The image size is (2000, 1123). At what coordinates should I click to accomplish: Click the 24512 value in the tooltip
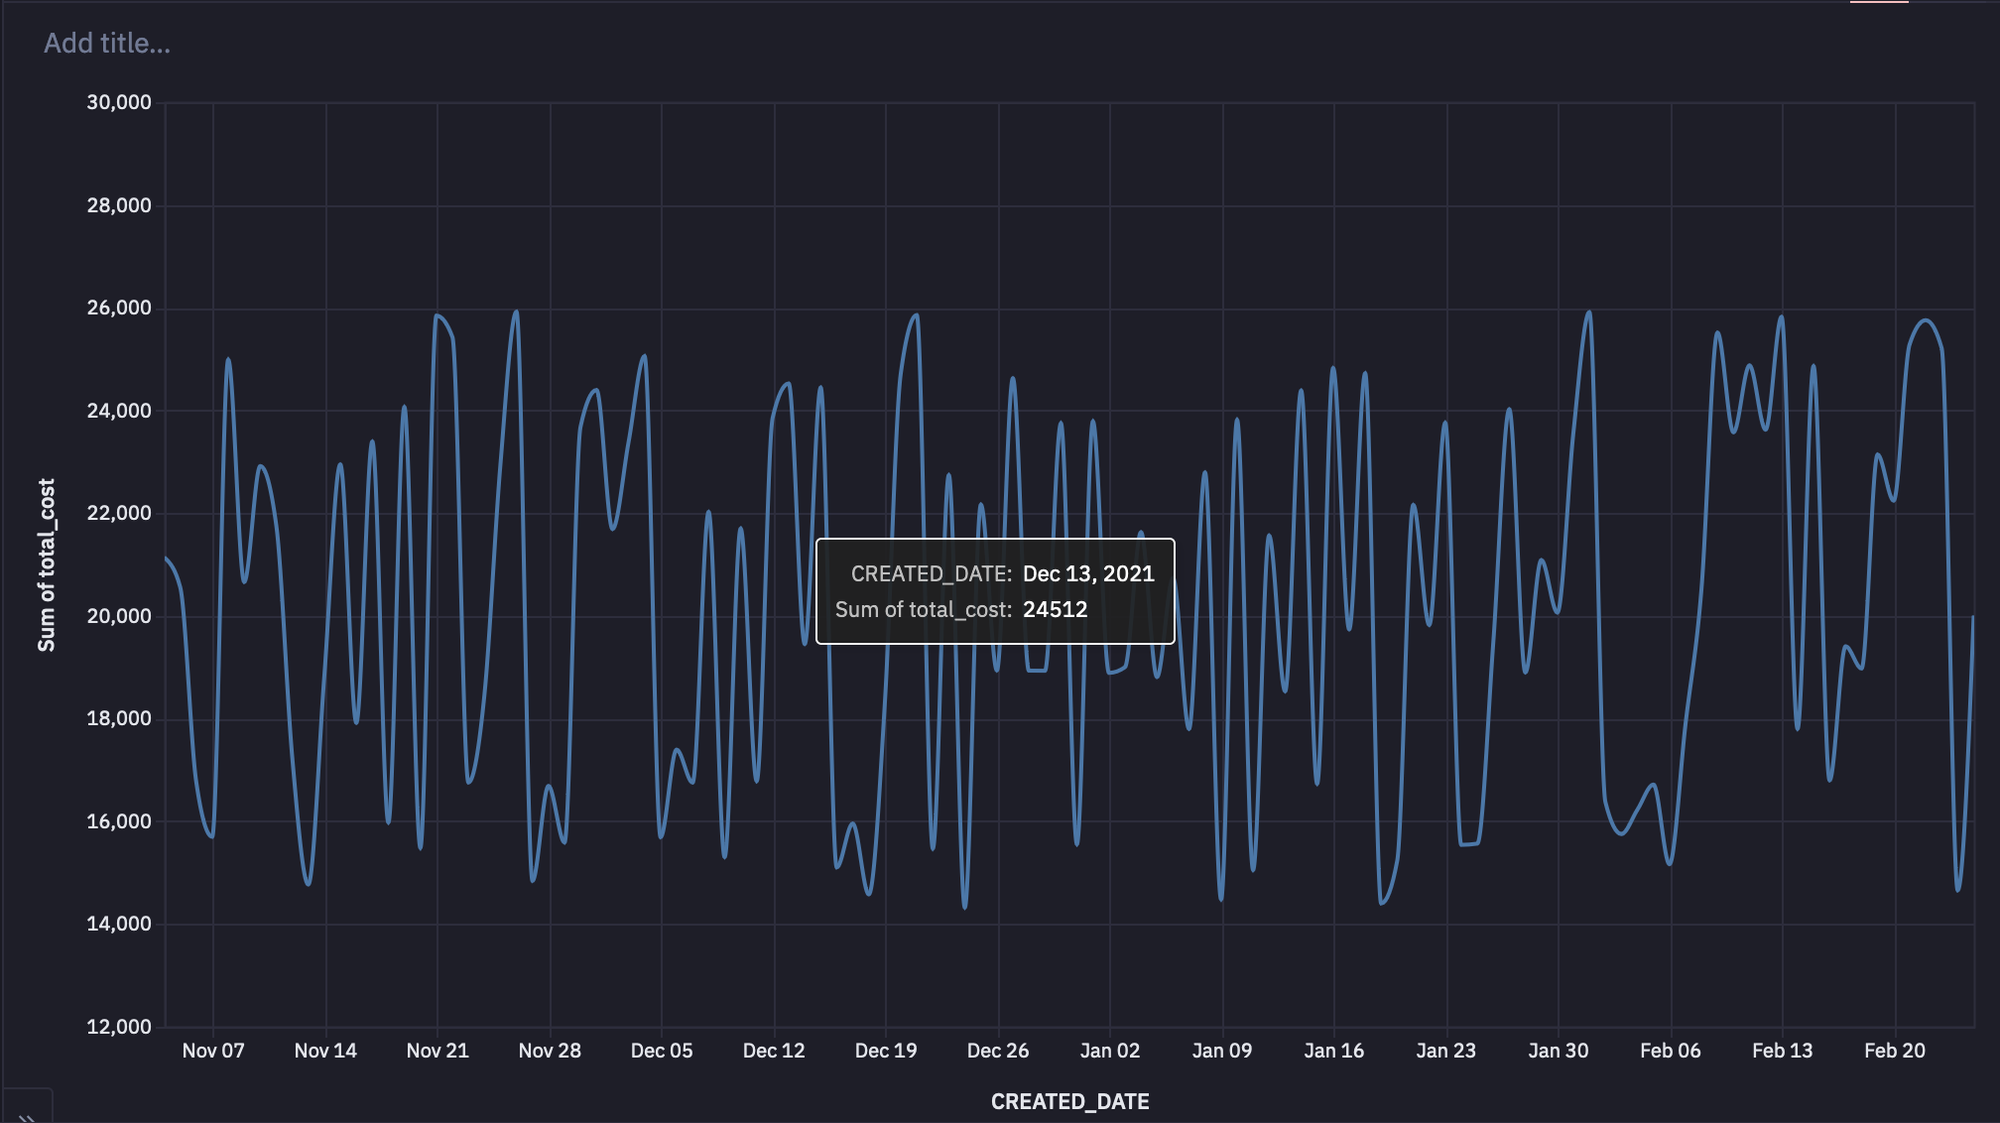coord(1055,609)
